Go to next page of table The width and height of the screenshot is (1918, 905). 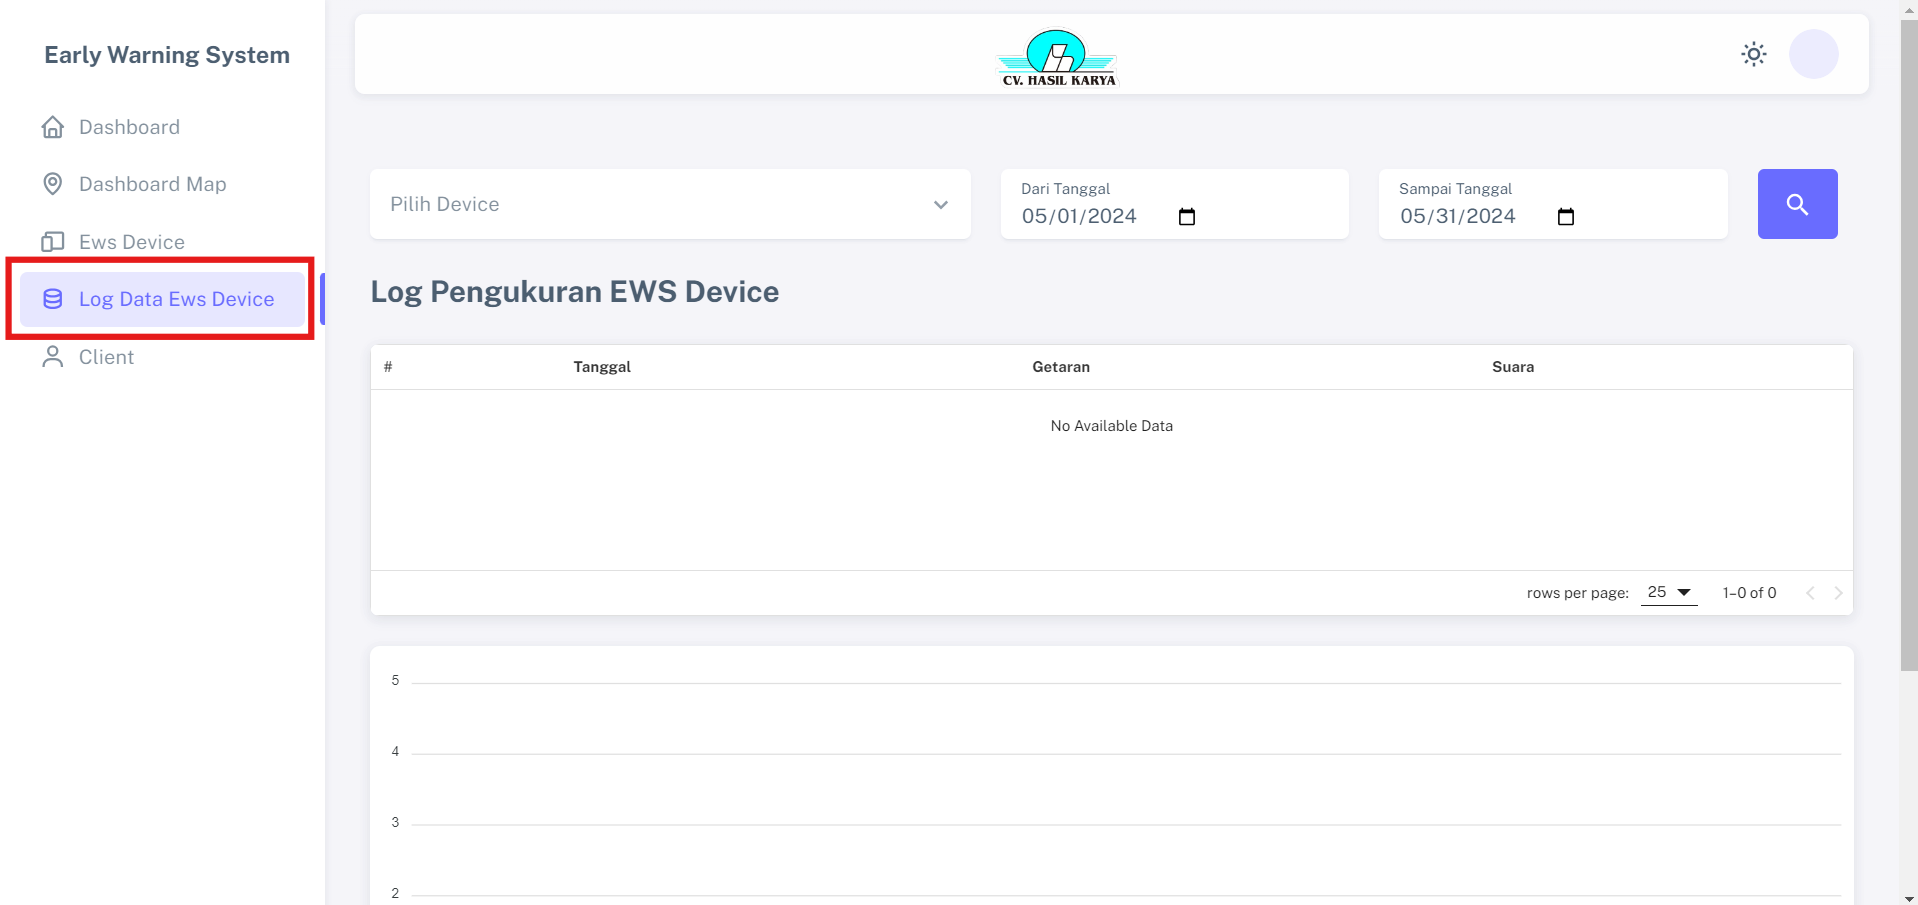tap(1838, 593)
